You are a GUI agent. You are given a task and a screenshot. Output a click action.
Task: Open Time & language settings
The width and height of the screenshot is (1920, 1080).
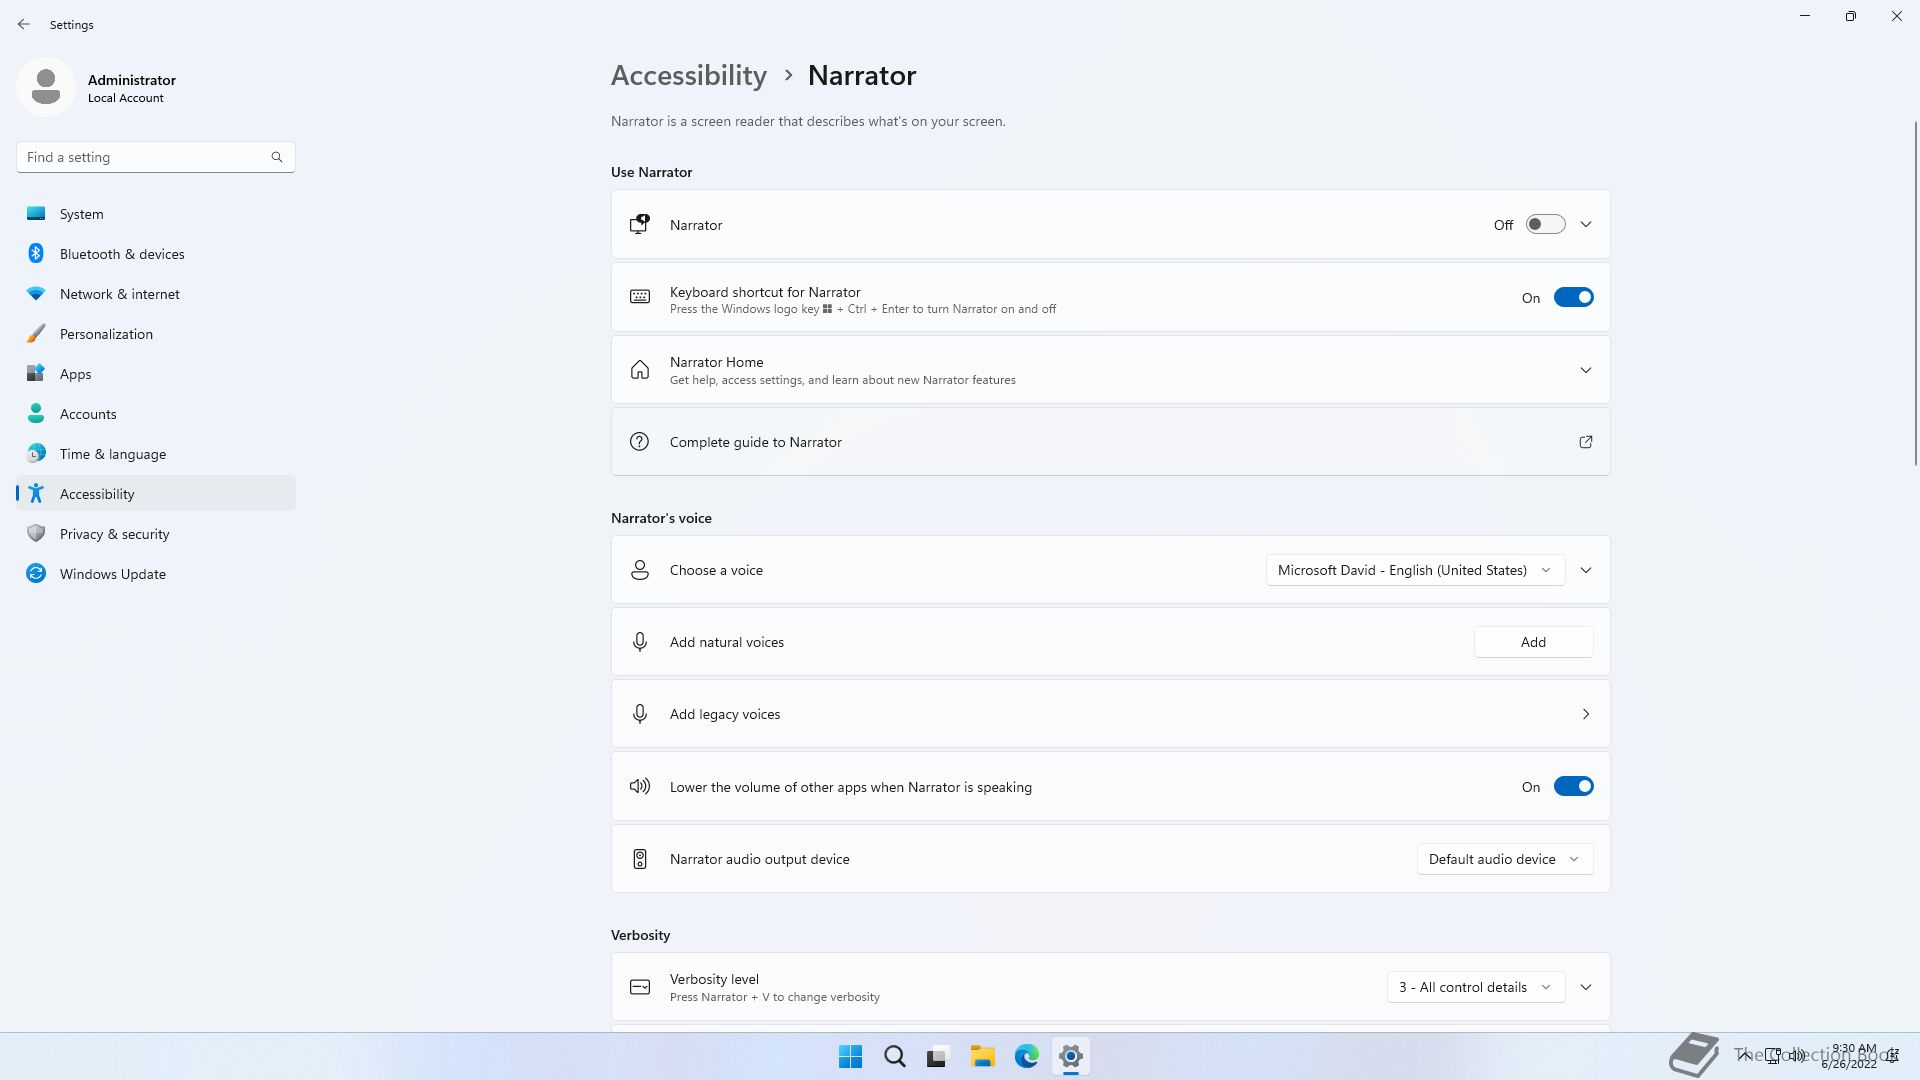point(156,454)
